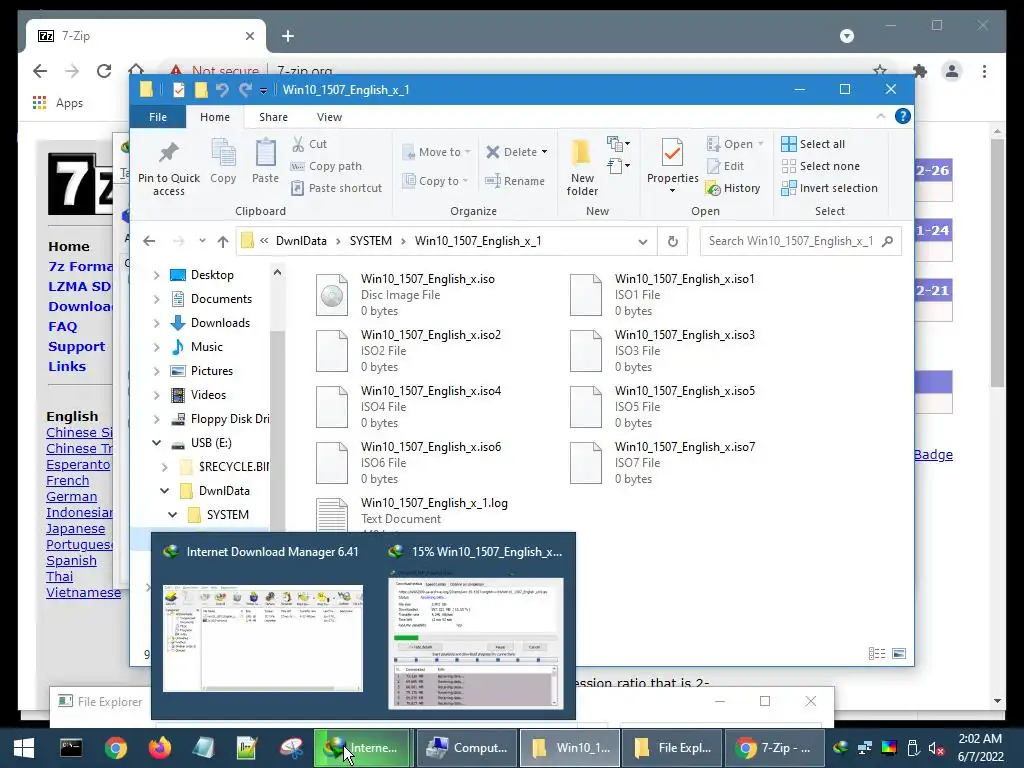Expand the Downloads tree node

point(156,323)
